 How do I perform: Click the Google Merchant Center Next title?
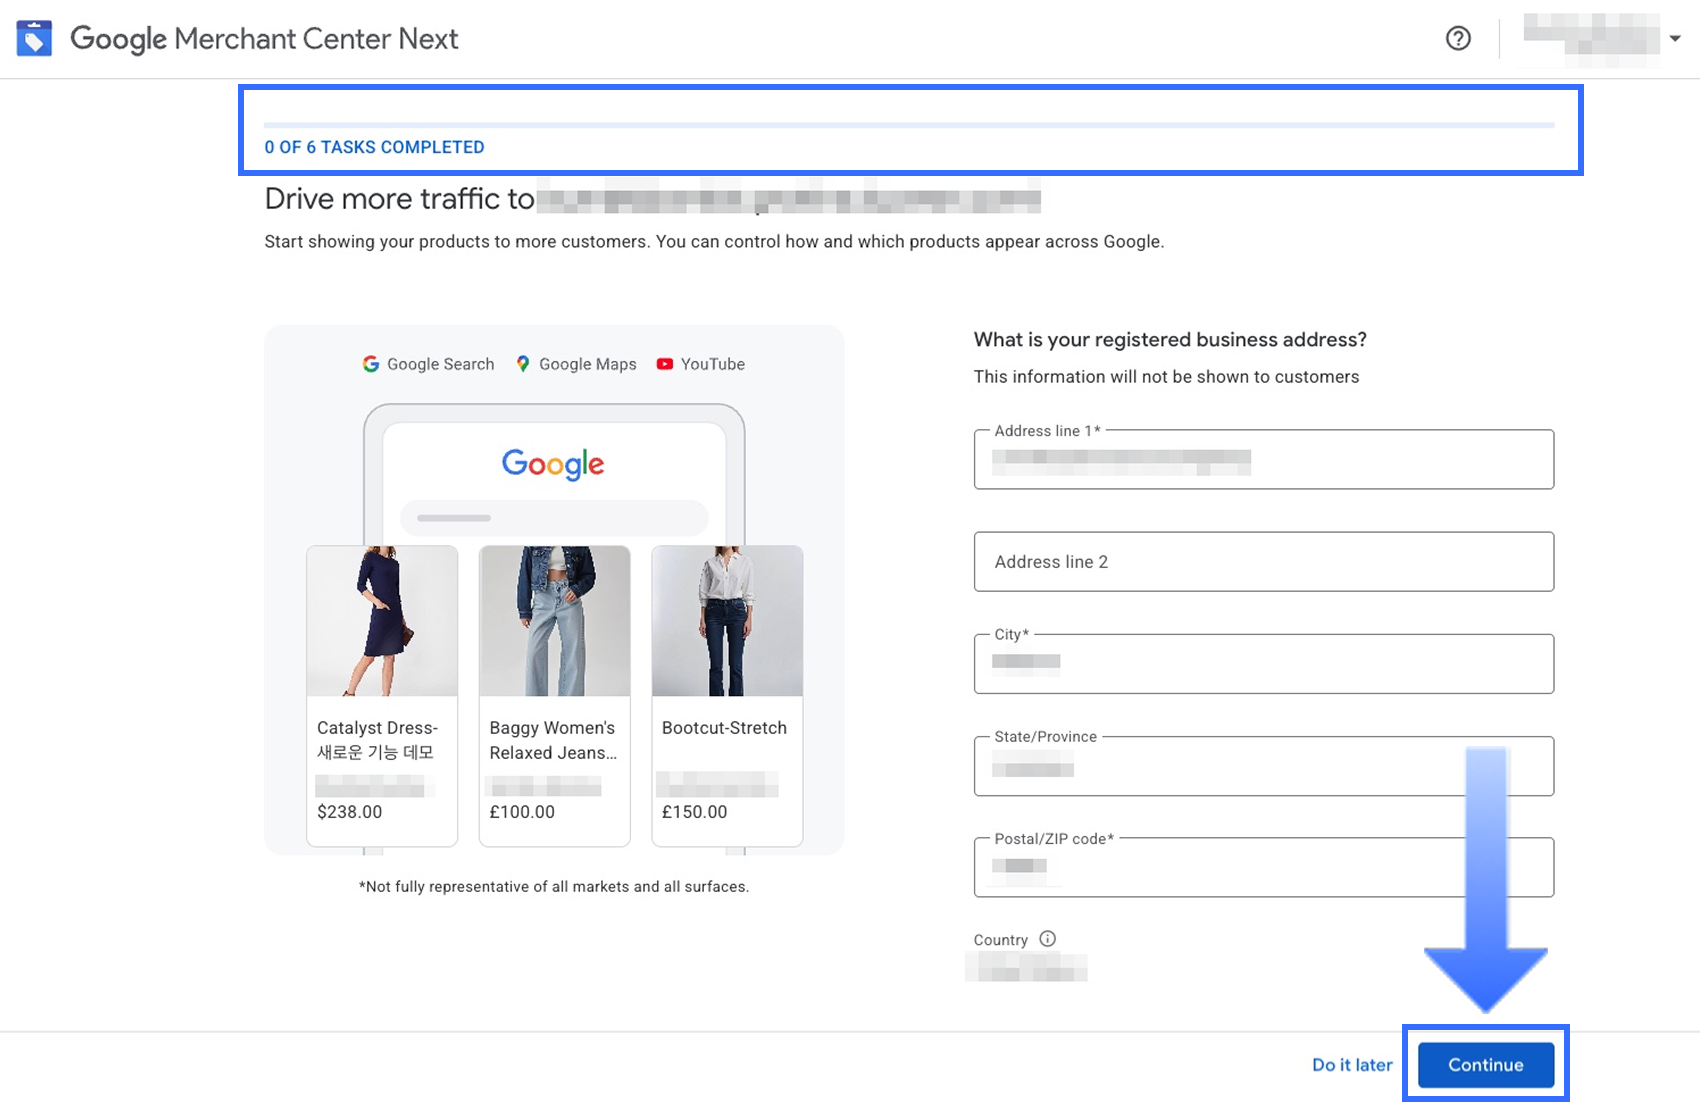tap(264, 39)
